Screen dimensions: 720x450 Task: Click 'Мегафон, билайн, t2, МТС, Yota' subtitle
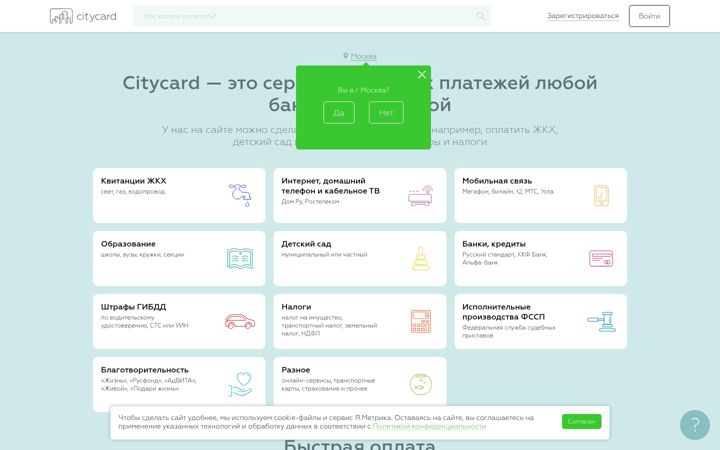coord(507,191)
